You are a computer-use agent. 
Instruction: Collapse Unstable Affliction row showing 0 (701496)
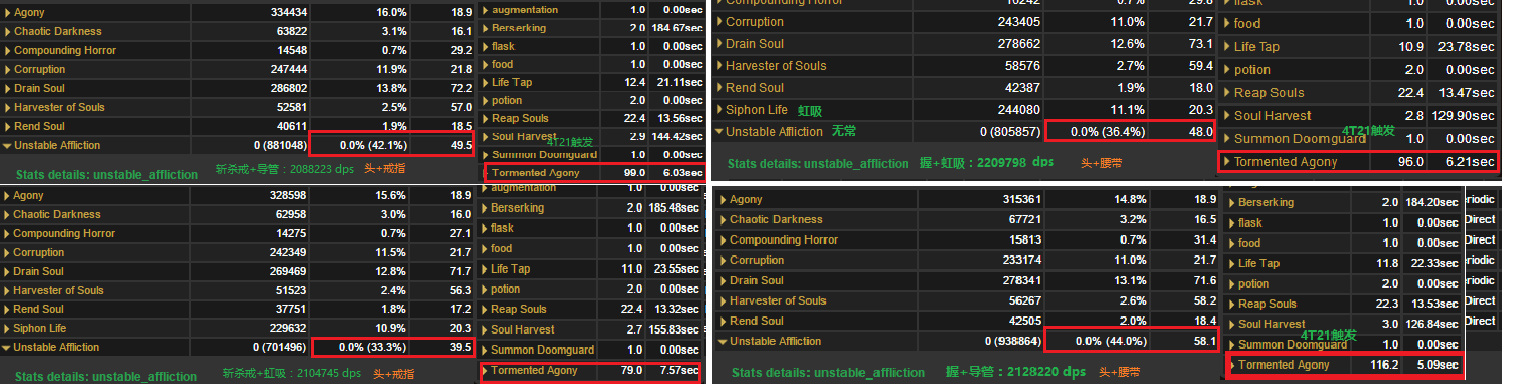tap(7, 347)
